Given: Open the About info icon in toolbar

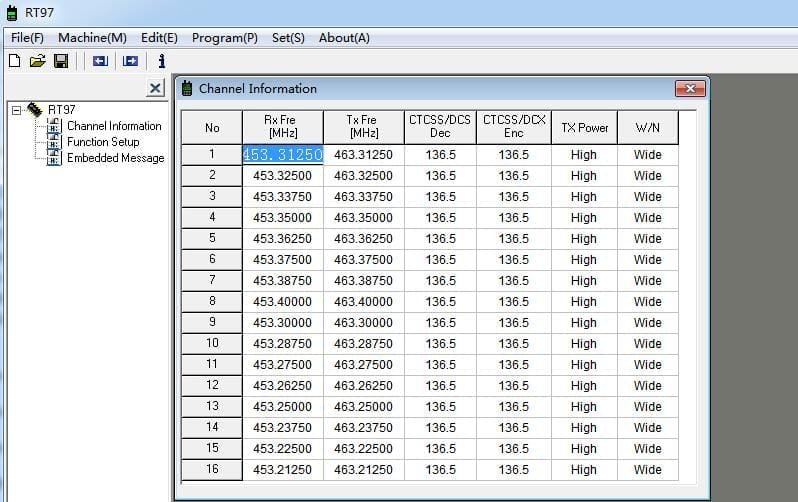Looking at the screenshot, I should [161, 62].
